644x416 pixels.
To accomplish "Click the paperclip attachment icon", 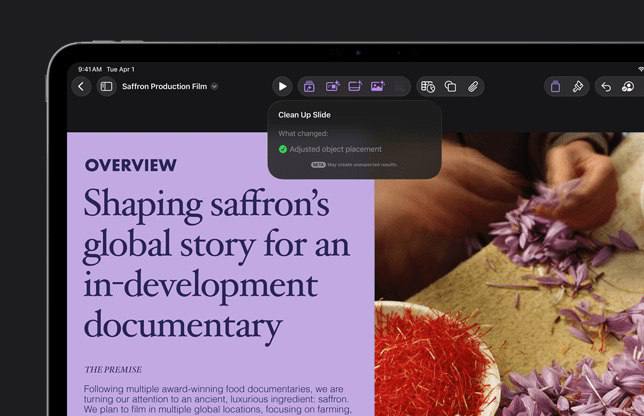I will pos(473,87).
